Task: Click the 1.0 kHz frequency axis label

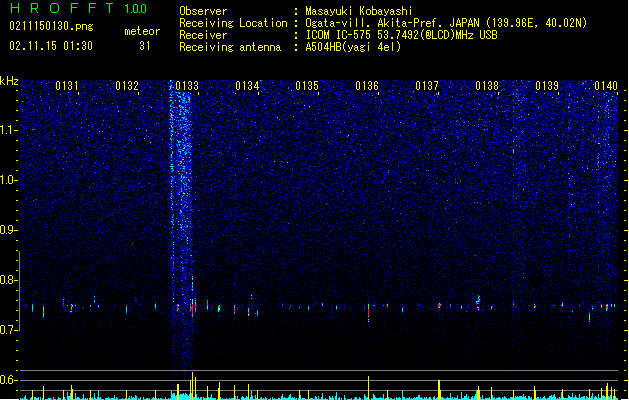Action: pyautogui.click(x=9, y=180)
